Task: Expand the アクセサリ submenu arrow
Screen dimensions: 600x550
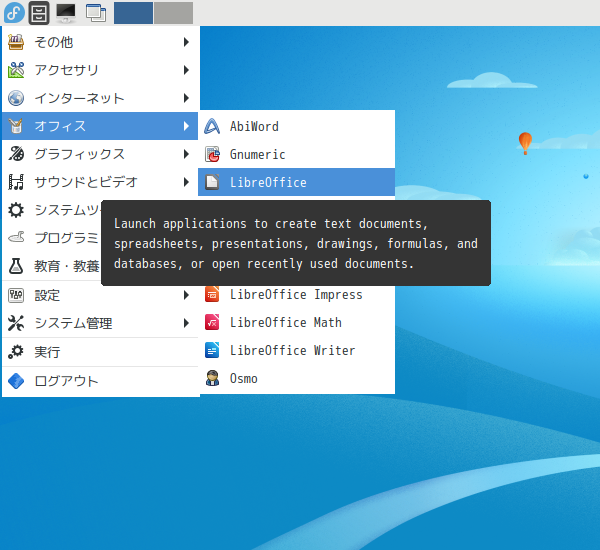Action: coord(186,70)
